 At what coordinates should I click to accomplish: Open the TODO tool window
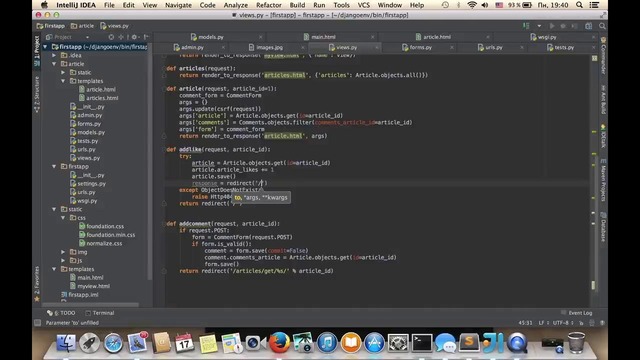pos(61,313)
